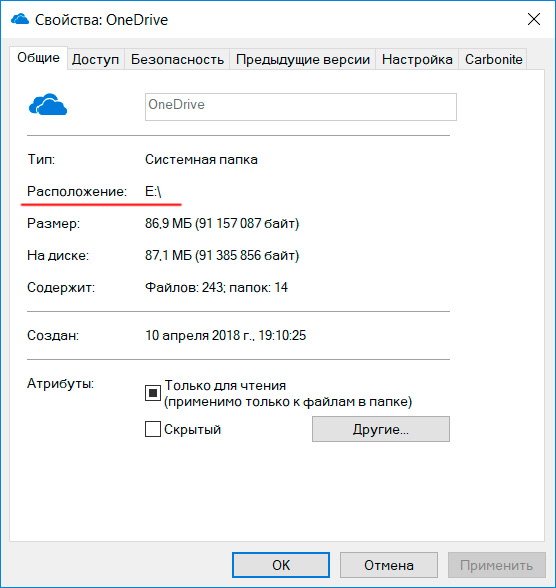Click the 'Другие...' attributes button
556x588 pixels.
[x=381, y=429]
